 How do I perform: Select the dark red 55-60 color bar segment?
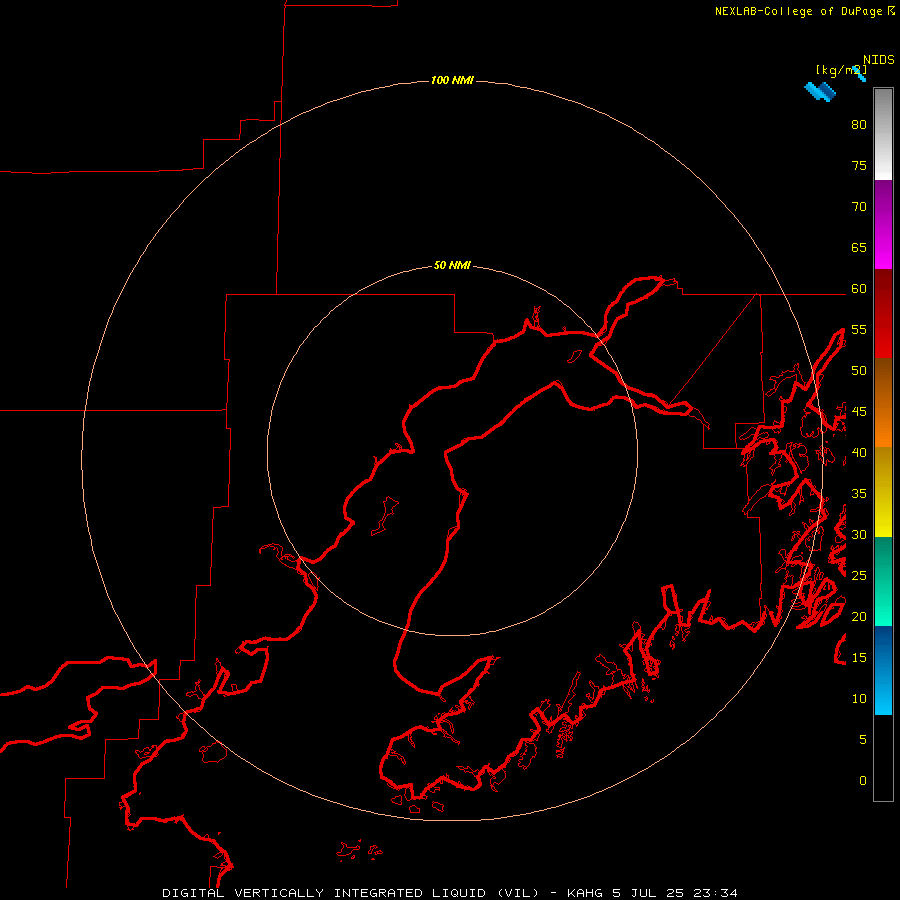click(x=883, y=313)
